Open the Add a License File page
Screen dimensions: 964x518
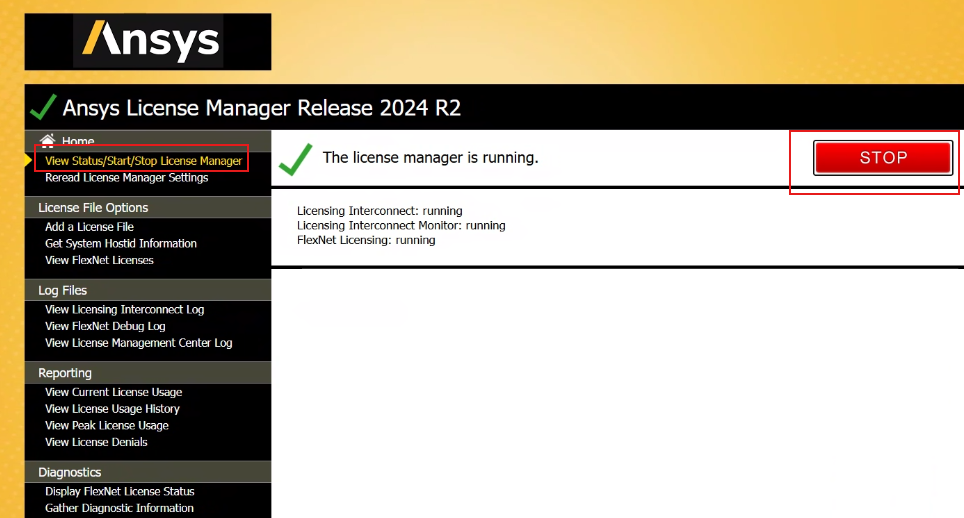point(89,227)
